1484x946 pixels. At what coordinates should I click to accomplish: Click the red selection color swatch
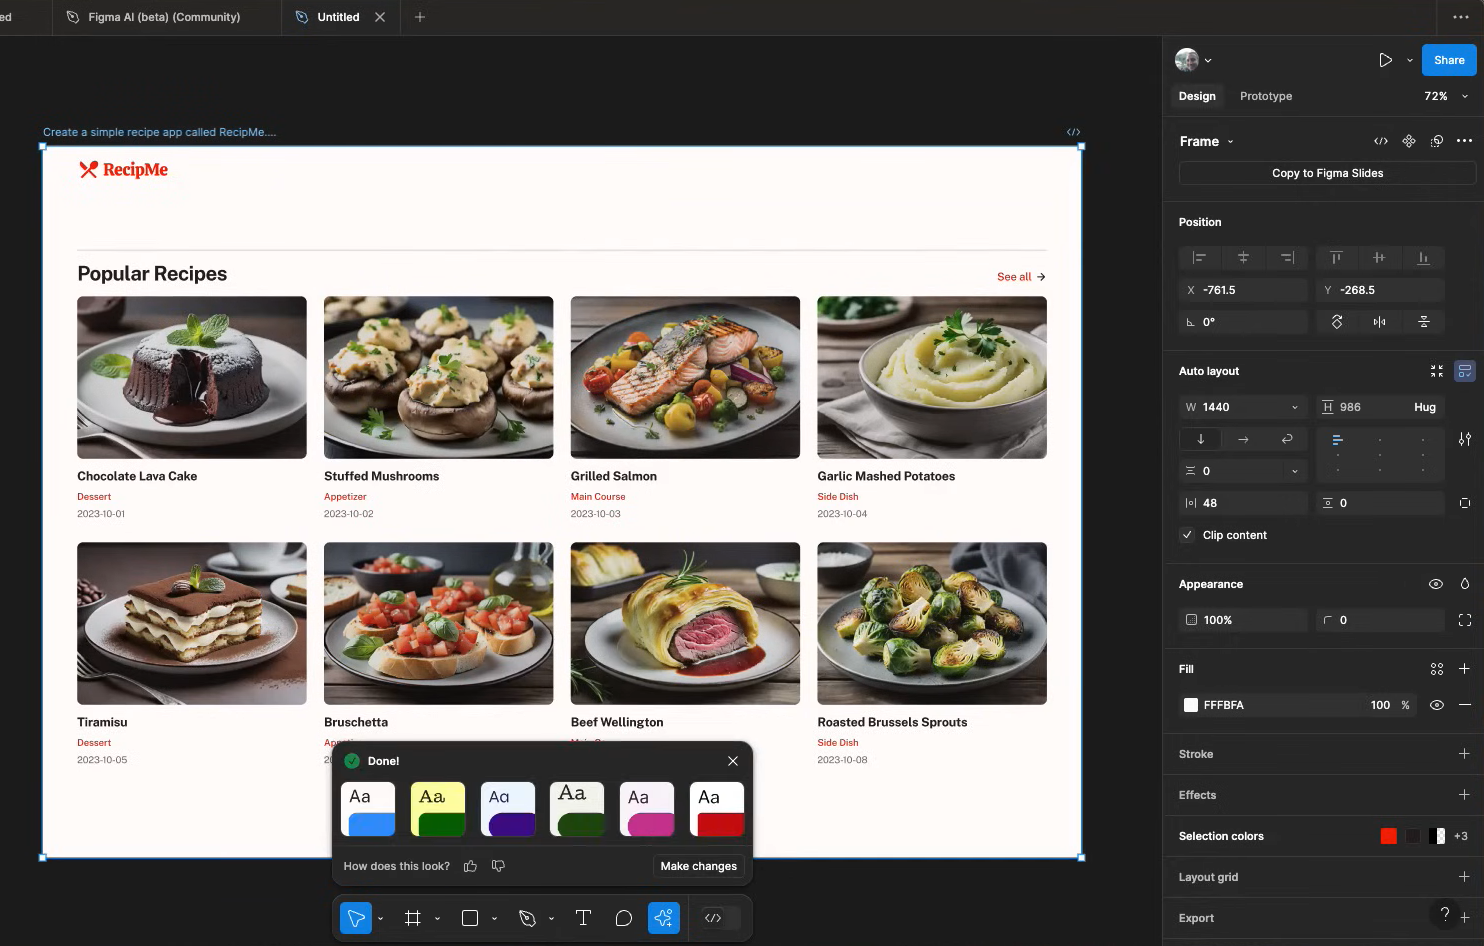pos(1388,836)
